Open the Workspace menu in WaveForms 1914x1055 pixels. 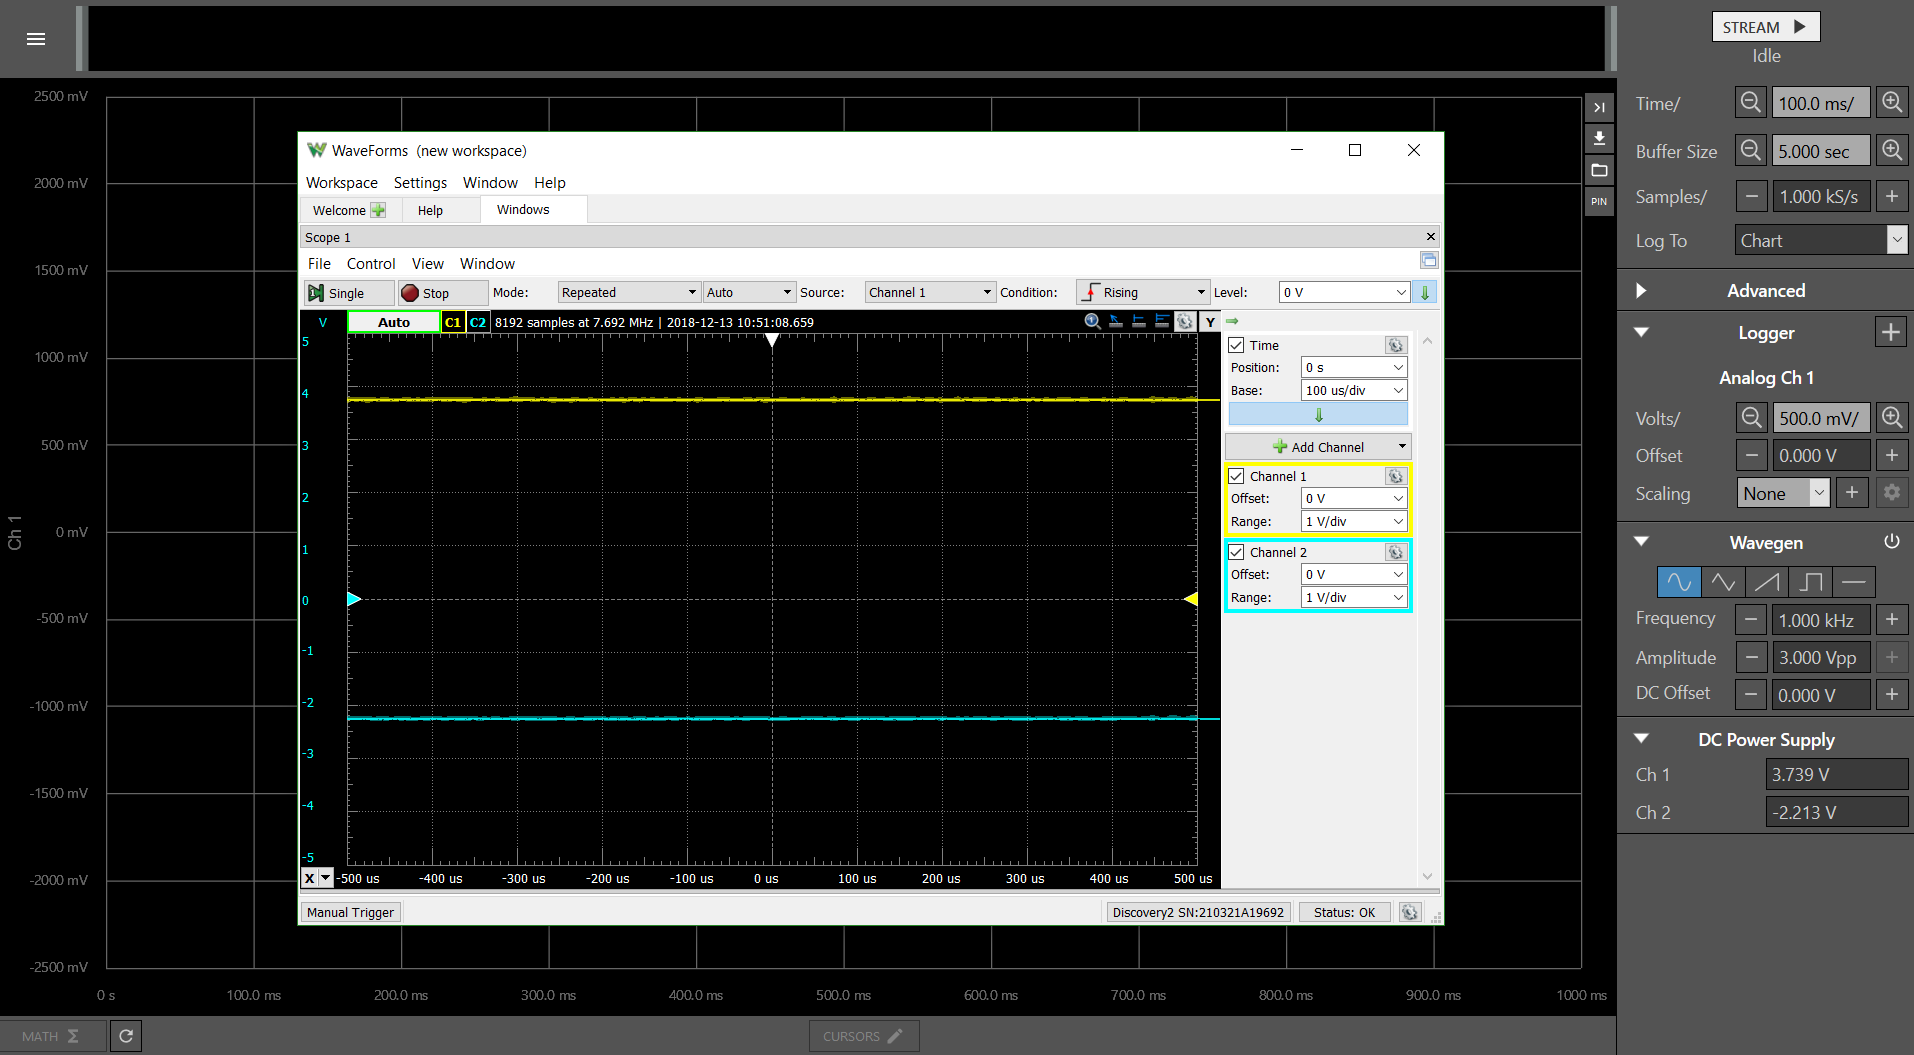342,182
